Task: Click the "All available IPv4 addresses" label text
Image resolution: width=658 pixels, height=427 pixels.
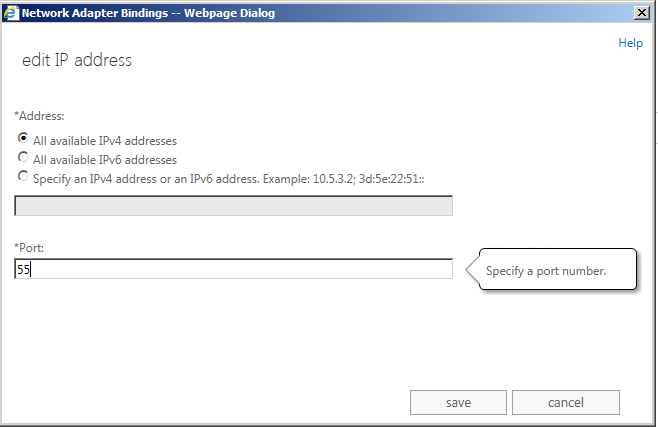Action: click(x=105, y=141)
